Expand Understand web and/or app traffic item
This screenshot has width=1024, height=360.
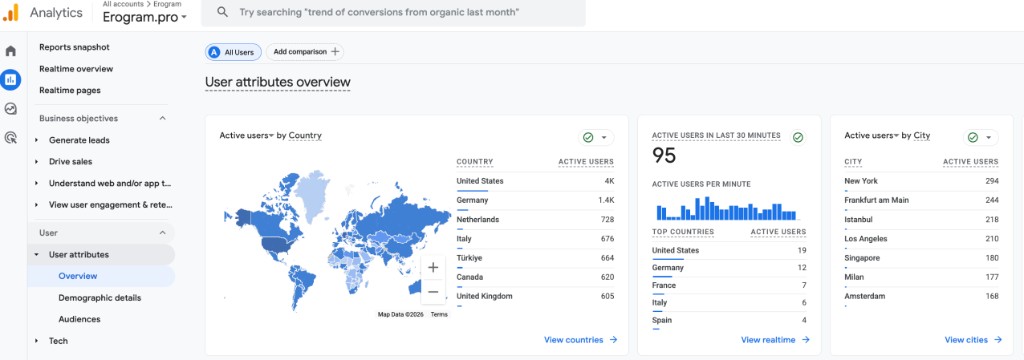tap(37, 183)
